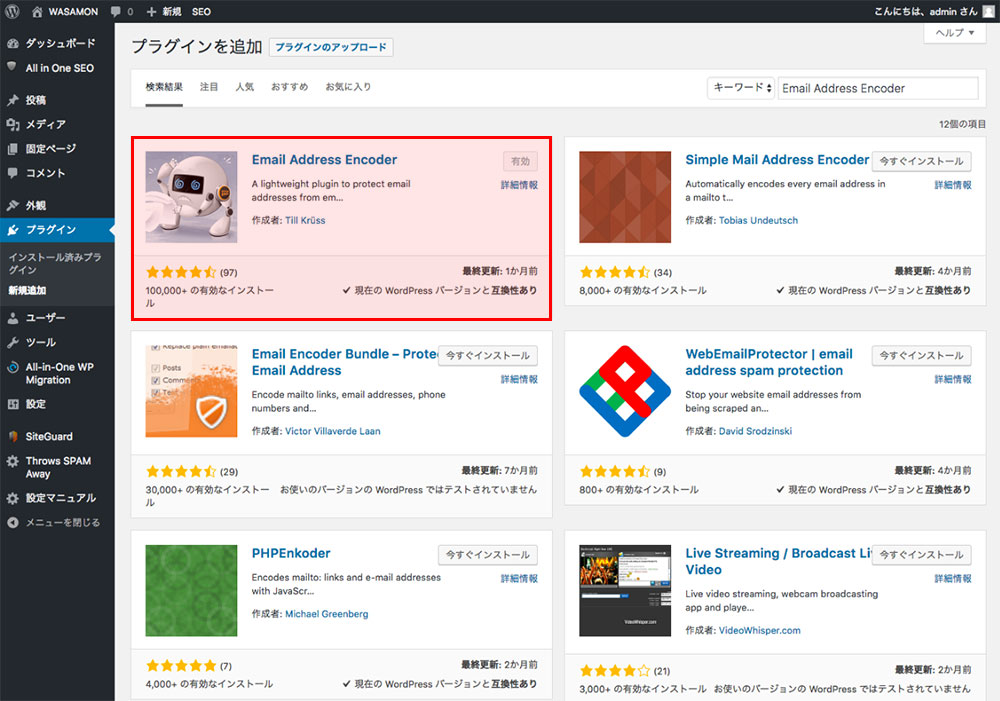Image resolution: width=1000 pixels, height=701 pixels.
Task: Install WebEmailProtector plugin now
Action: (x=922, y=355)
